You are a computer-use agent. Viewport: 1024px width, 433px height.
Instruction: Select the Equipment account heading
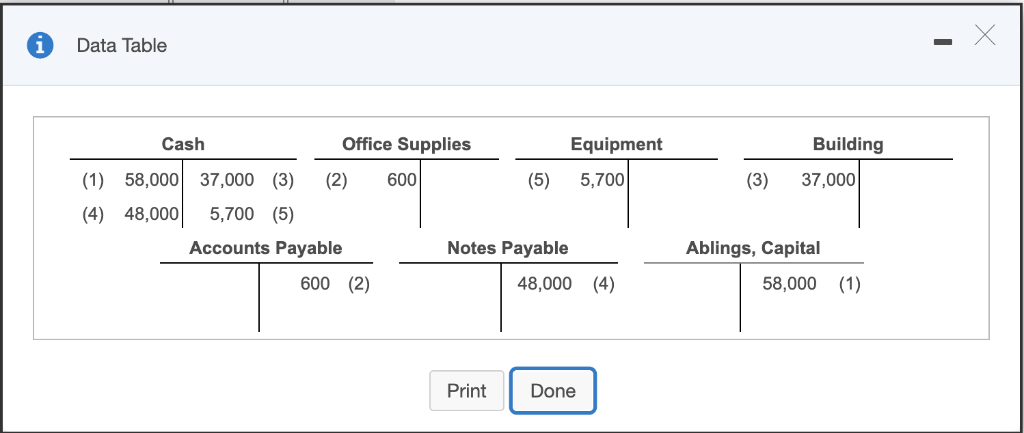[x=616, y=144]
